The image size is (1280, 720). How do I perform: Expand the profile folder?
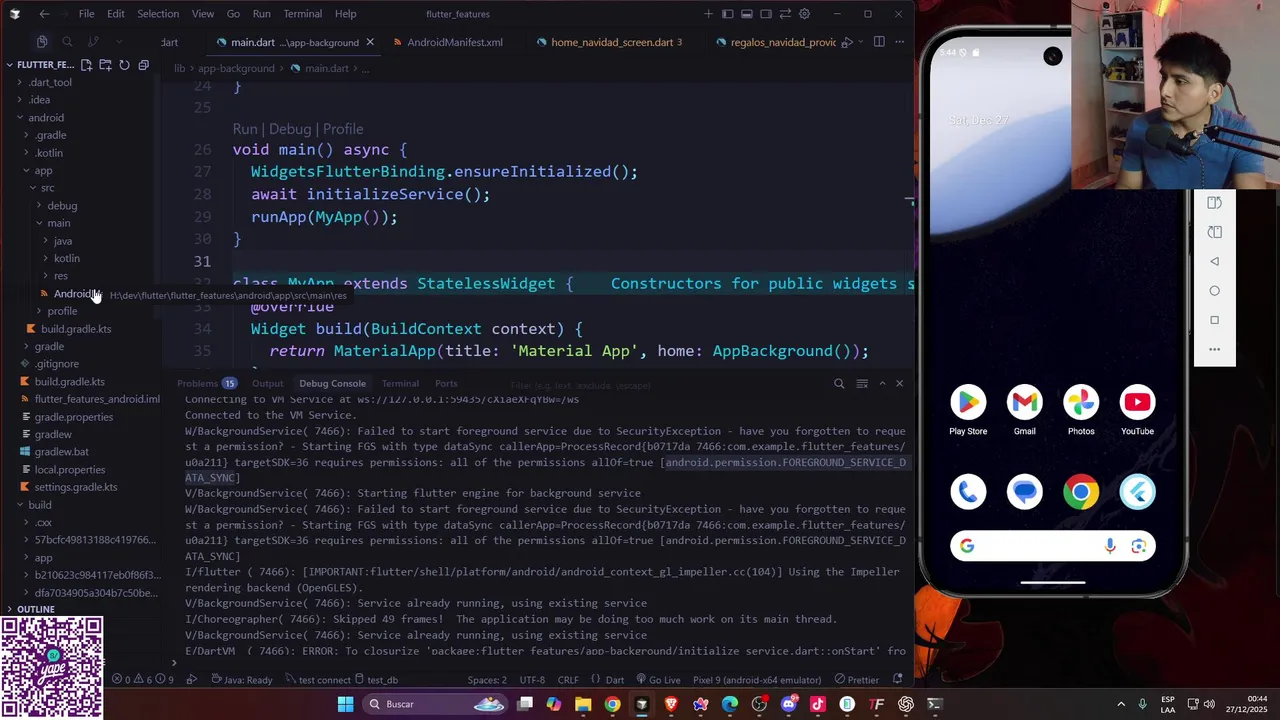point(62,311)
